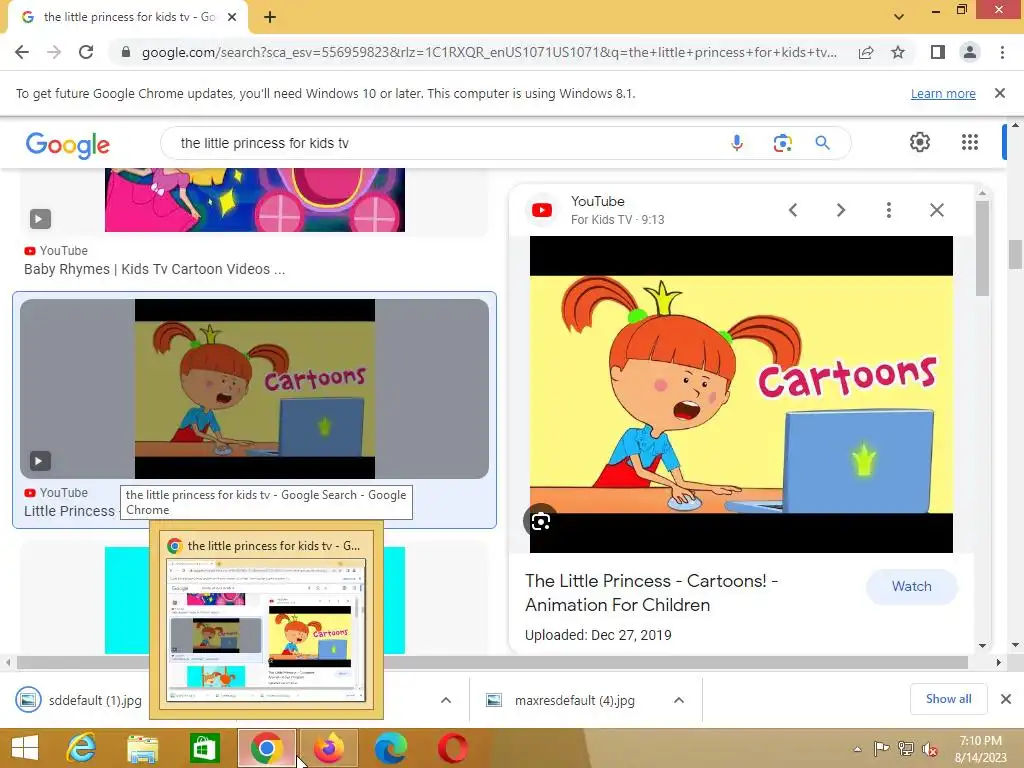Click the muted volume tray icon
Image resolution: width=1024 pixels, height=768 pixels.
click(x=930, y=749)
